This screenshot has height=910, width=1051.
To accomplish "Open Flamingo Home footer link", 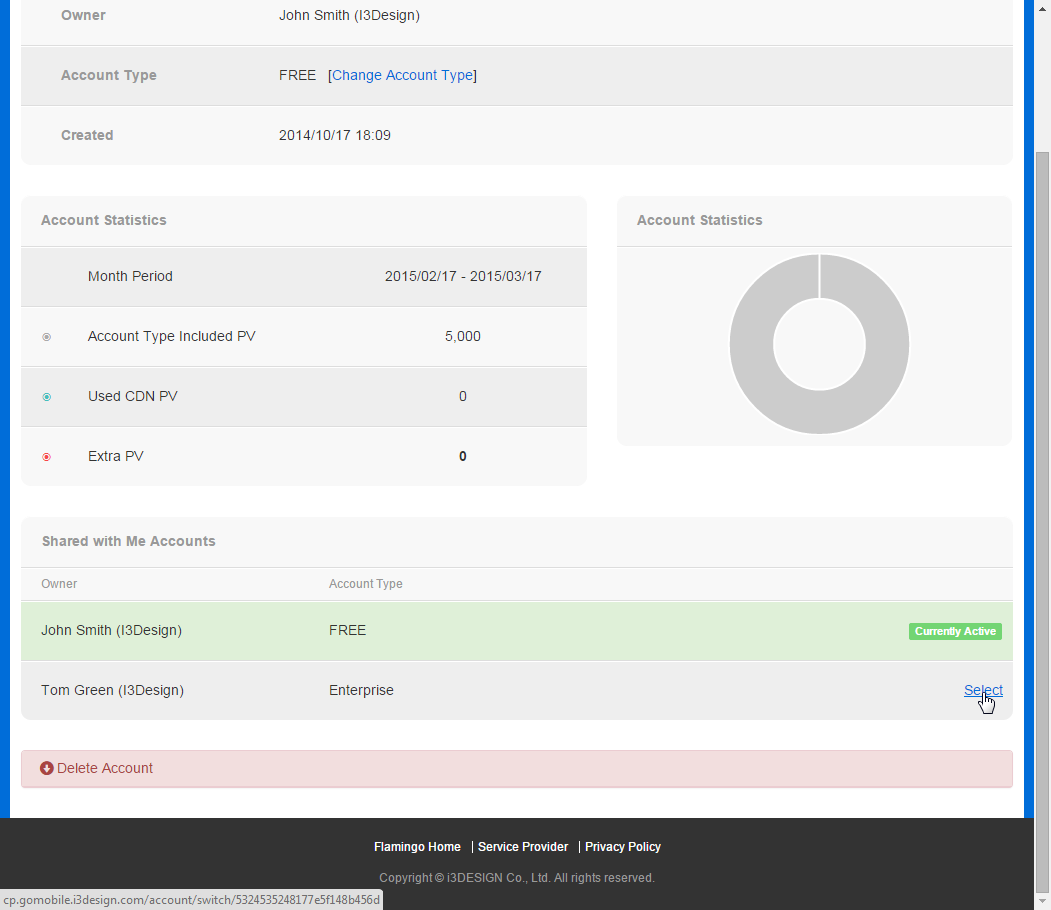I will (x=417, y=846).
